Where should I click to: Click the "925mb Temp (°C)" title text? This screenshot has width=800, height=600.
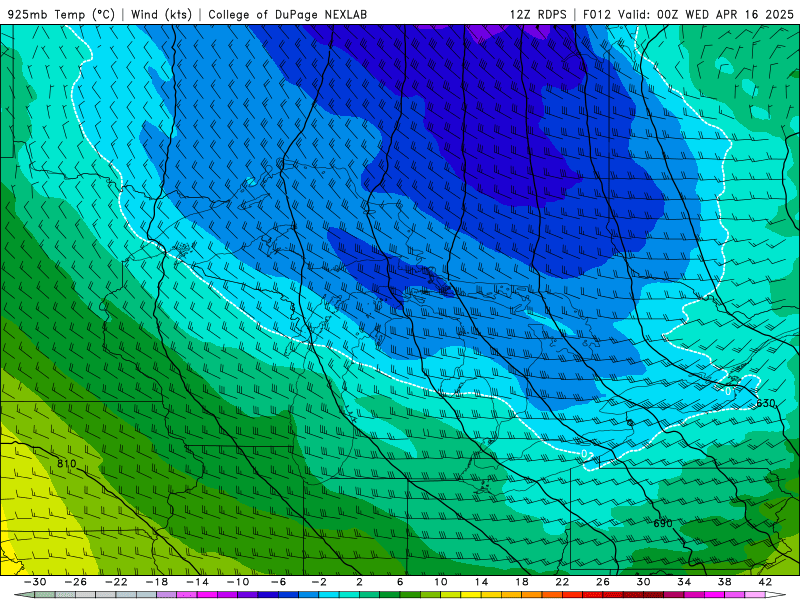(62, 14)
